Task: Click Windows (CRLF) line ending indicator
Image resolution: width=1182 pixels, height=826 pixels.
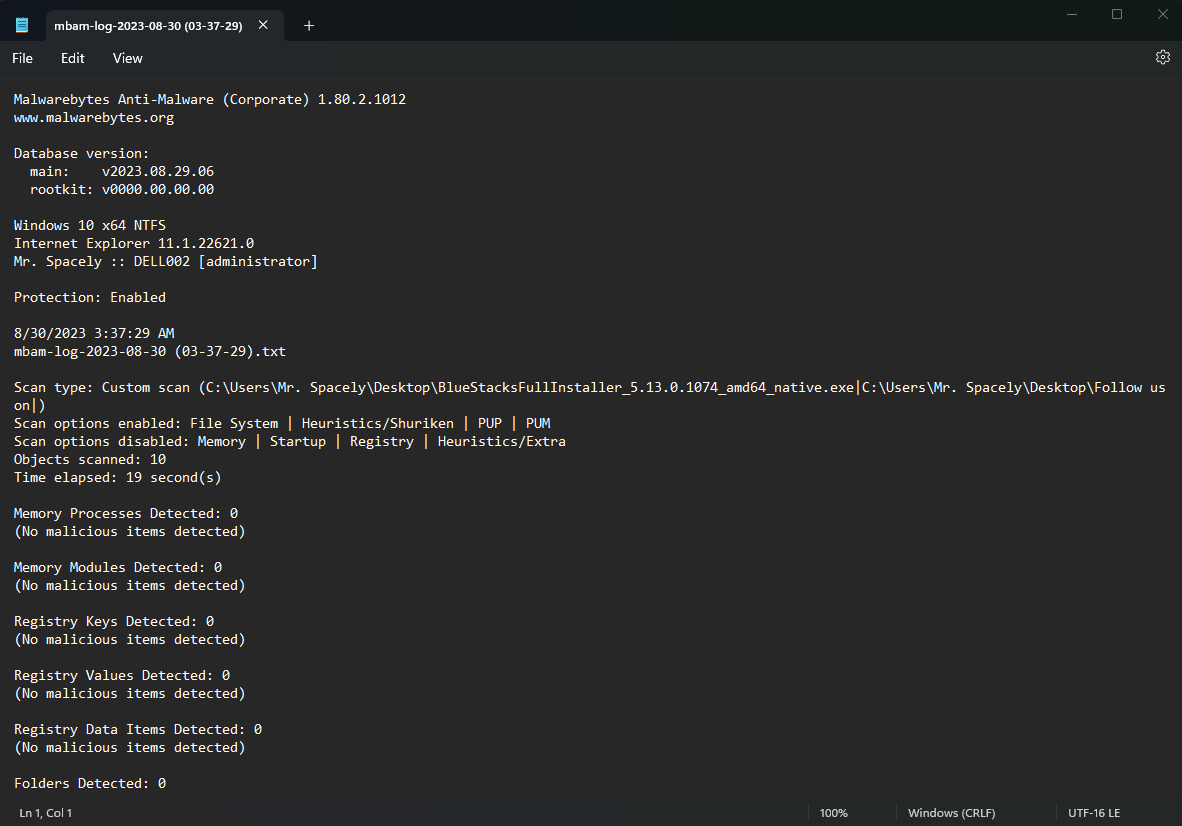Action: point(951,812)
